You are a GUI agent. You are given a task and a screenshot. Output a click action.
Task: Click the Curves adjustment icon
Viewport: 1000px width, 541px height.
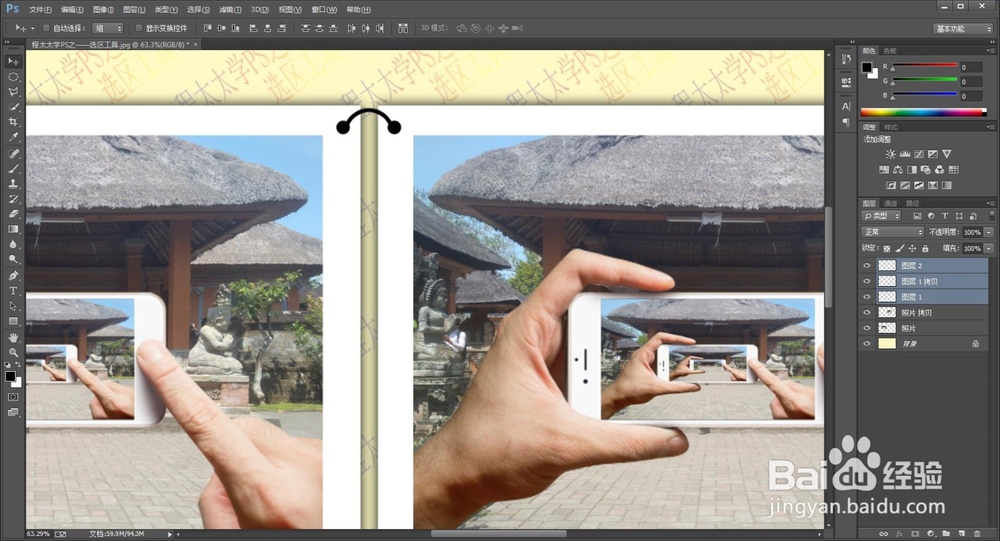pos(918,154)
